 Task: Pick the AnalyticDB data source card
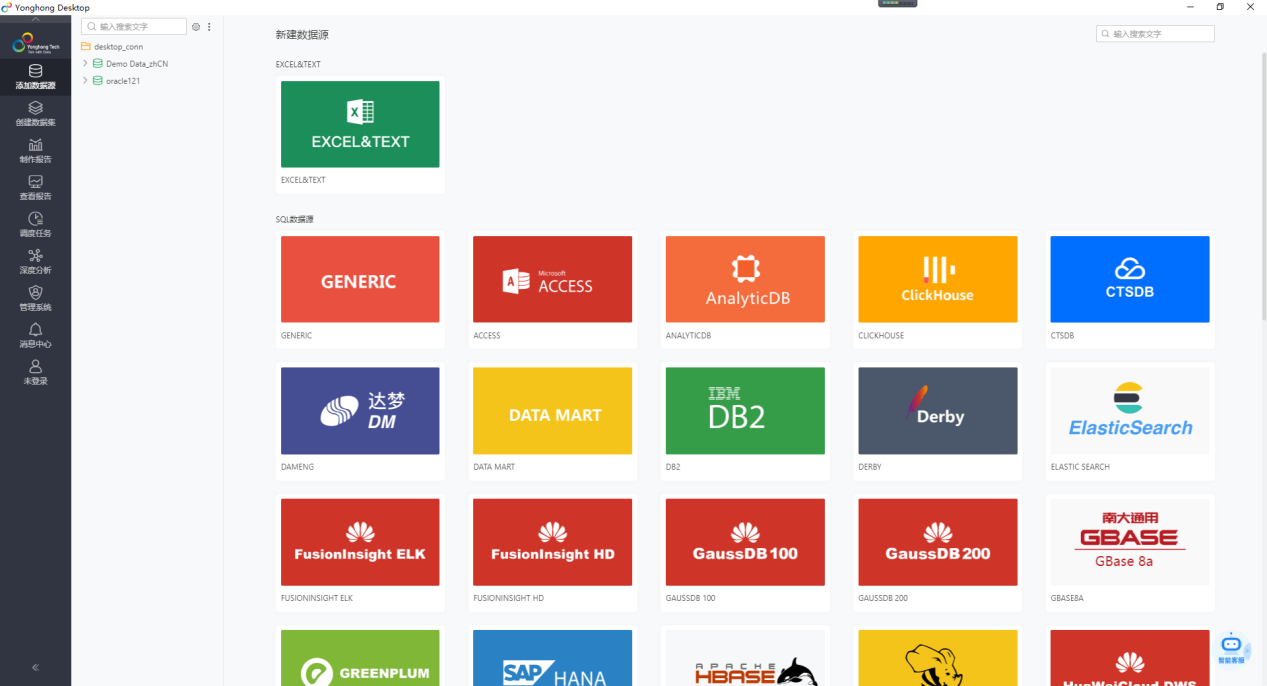click(x=745, y=289)
